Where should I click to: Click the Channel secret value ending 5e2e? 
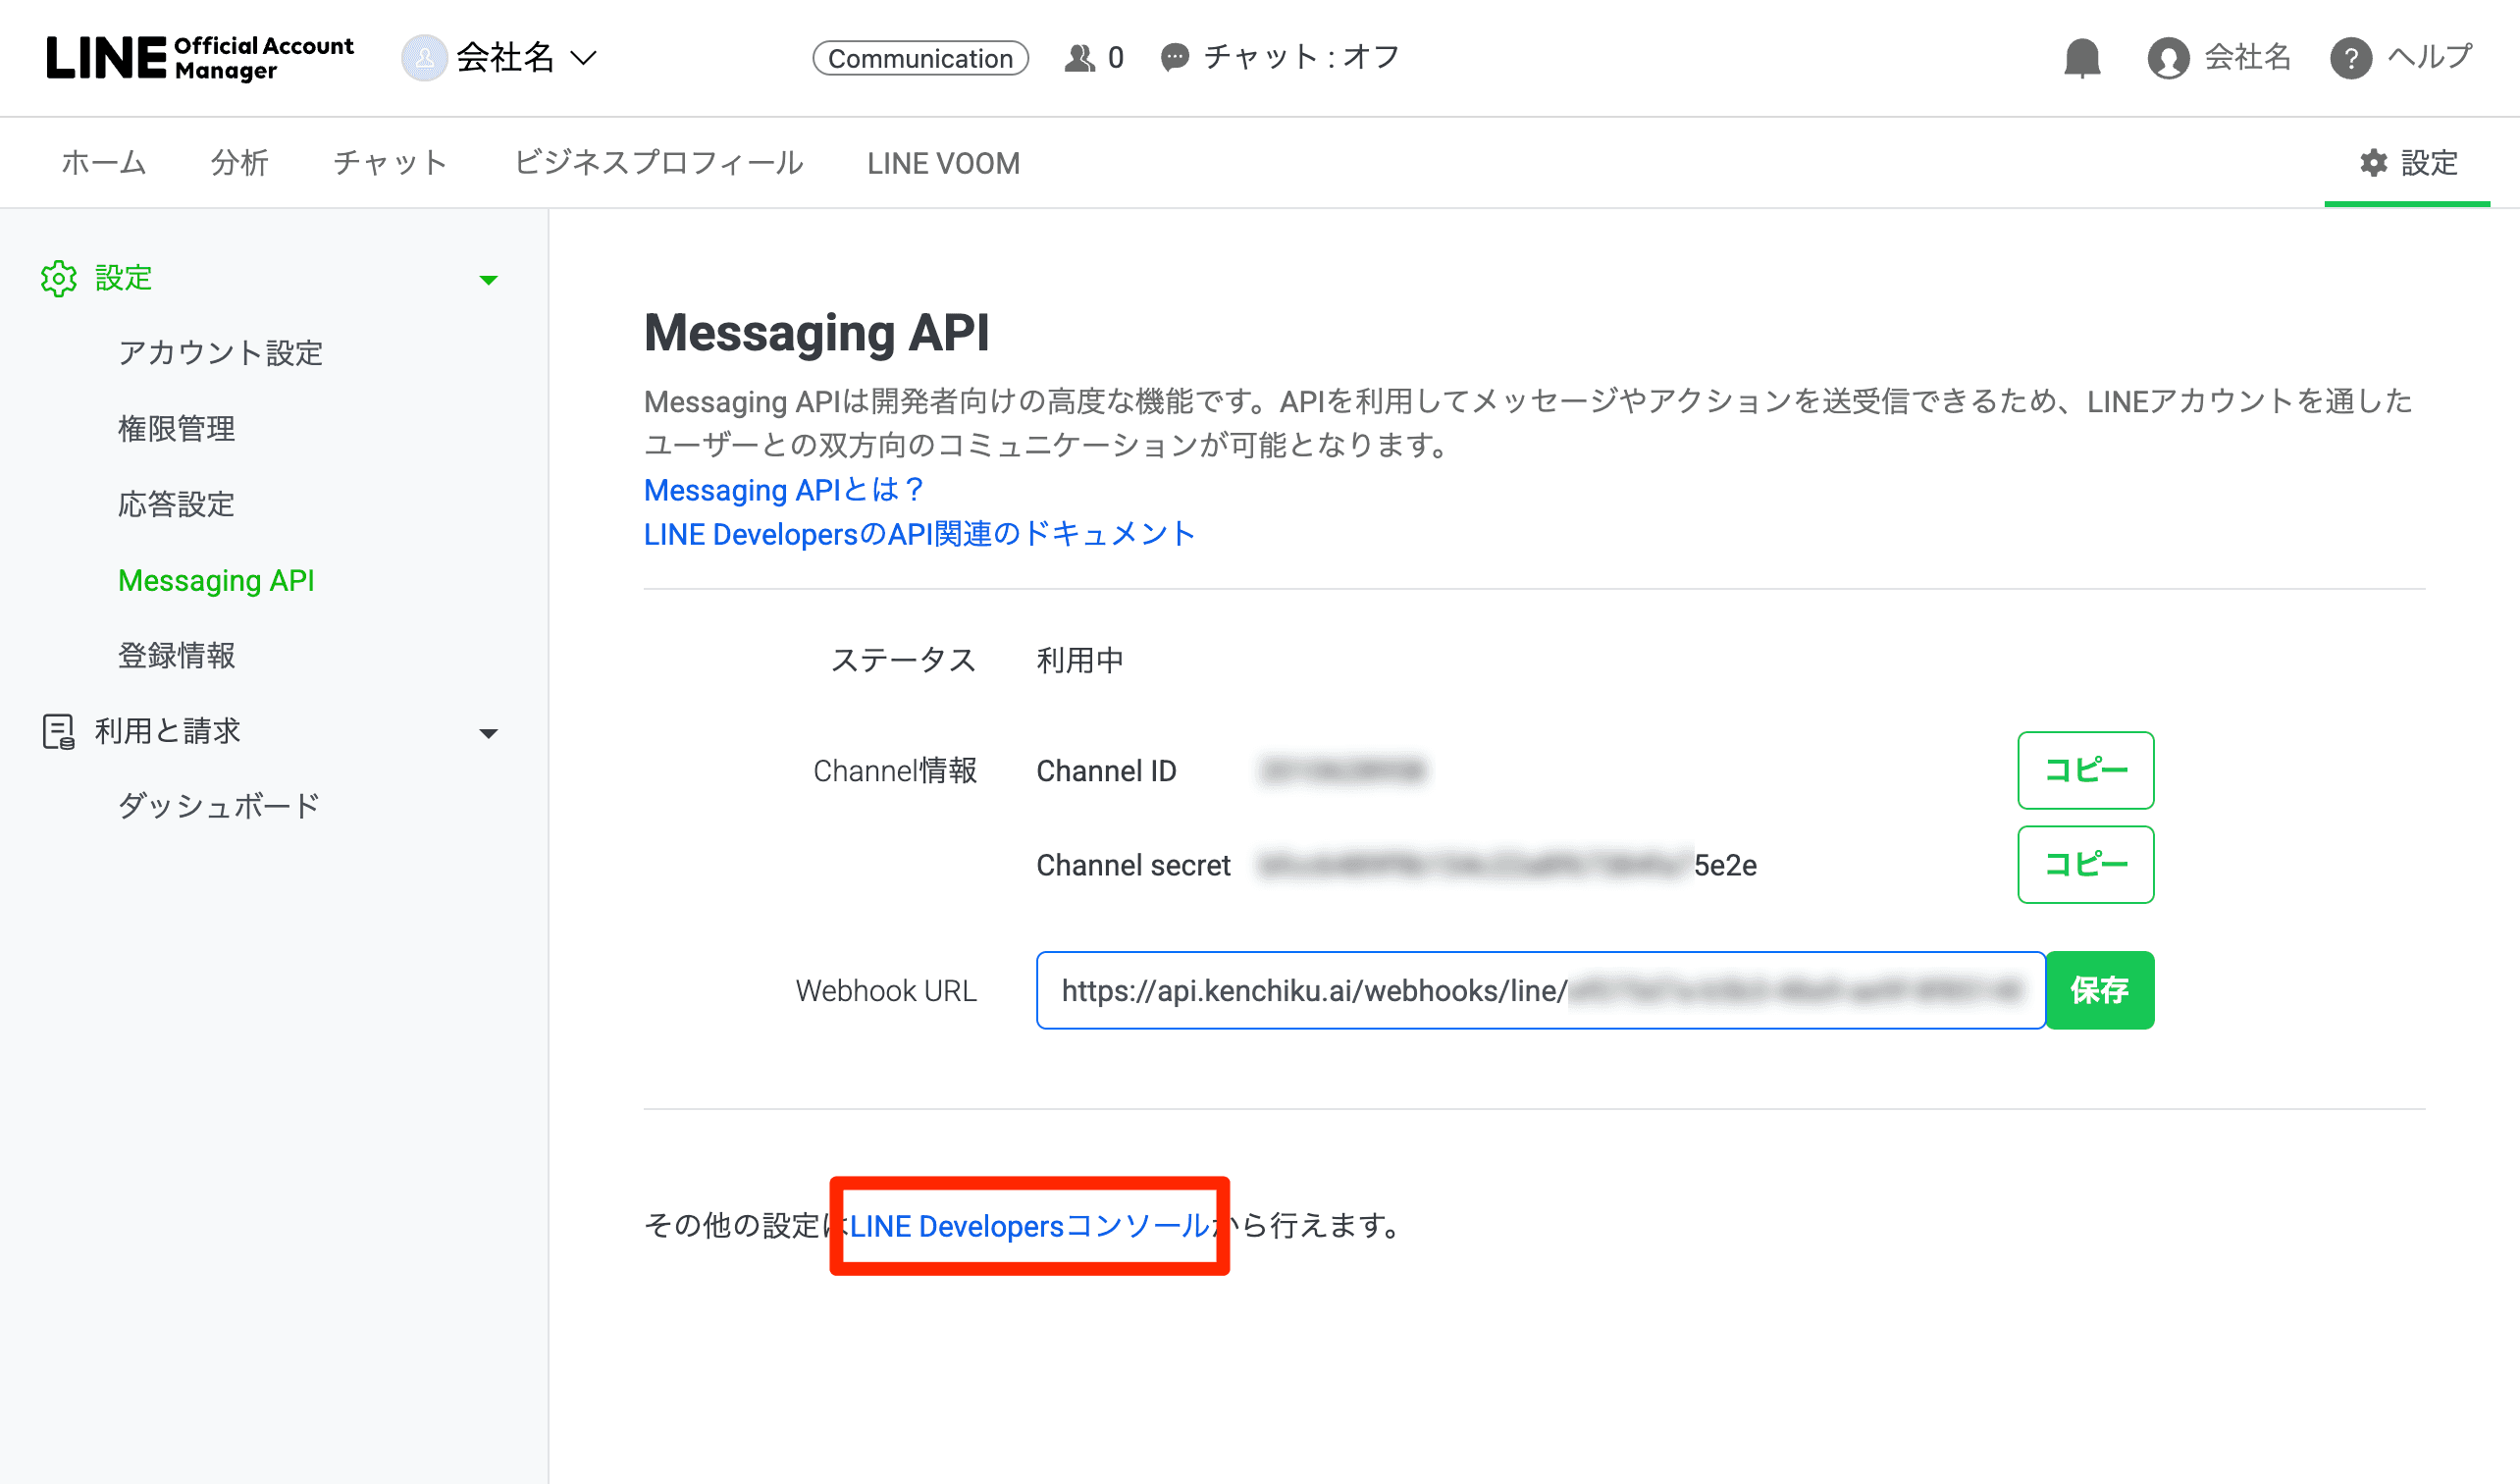tap(1506, 865)
